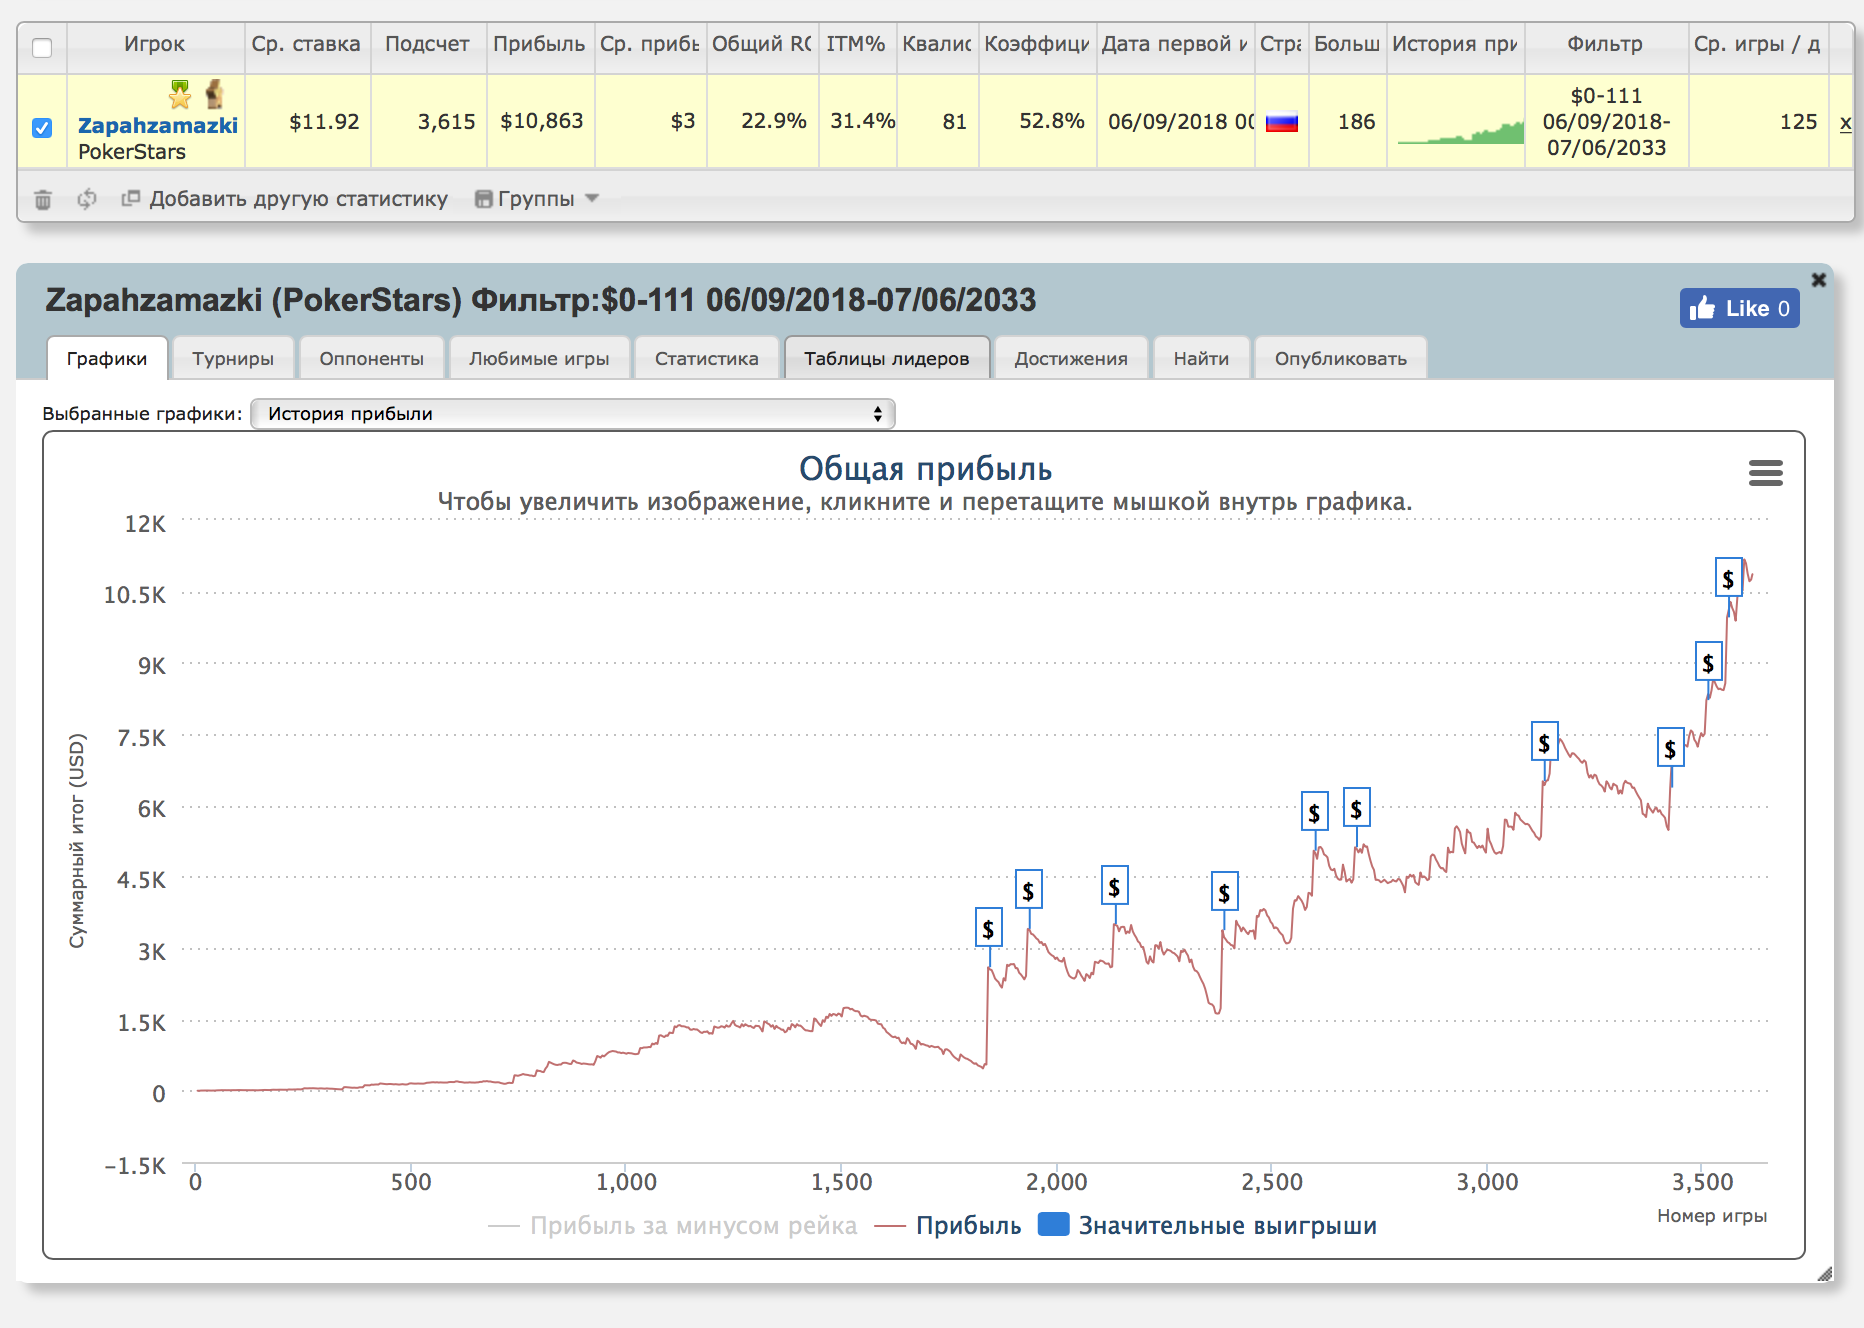Click the $10,863 profit cell
The height and width of the screenshot is (1328, 1864).
[541, 121]
